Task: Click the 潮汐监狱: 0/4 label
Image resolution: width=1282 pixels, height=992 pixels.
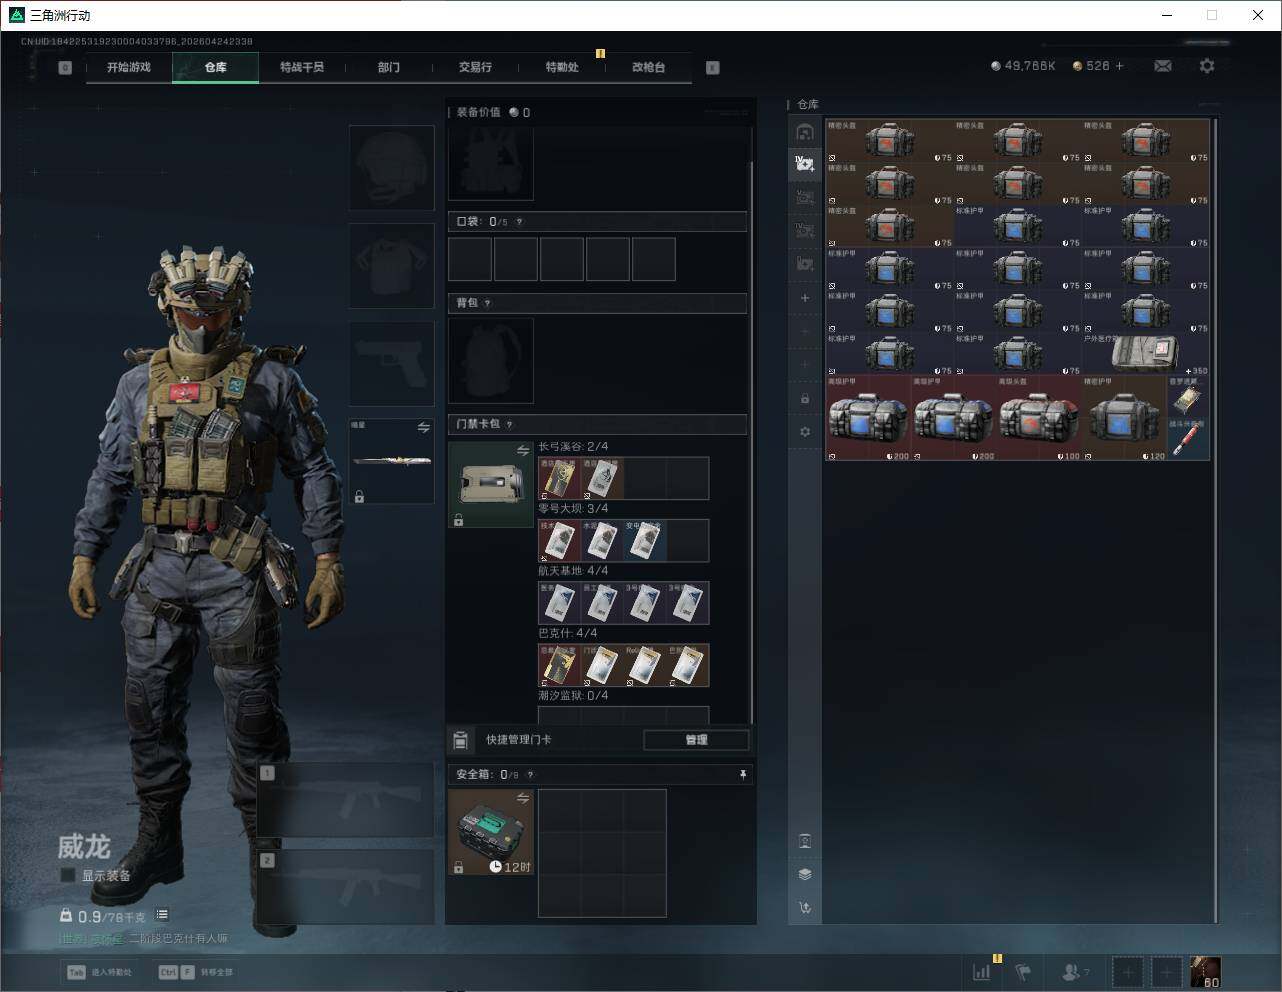Action: click(x=573, y=696)
